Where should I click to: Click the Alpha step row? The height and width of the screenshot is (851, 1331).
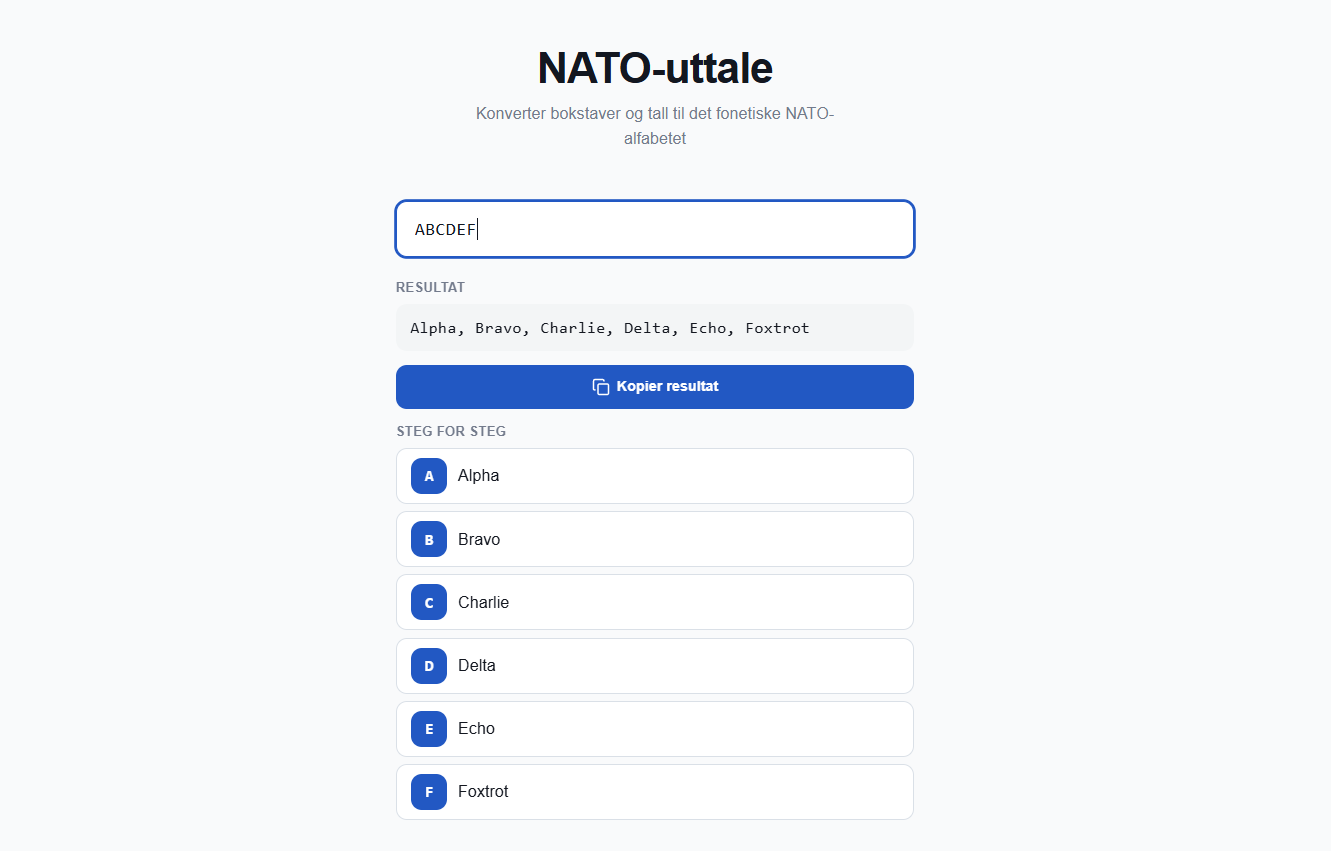655,476
